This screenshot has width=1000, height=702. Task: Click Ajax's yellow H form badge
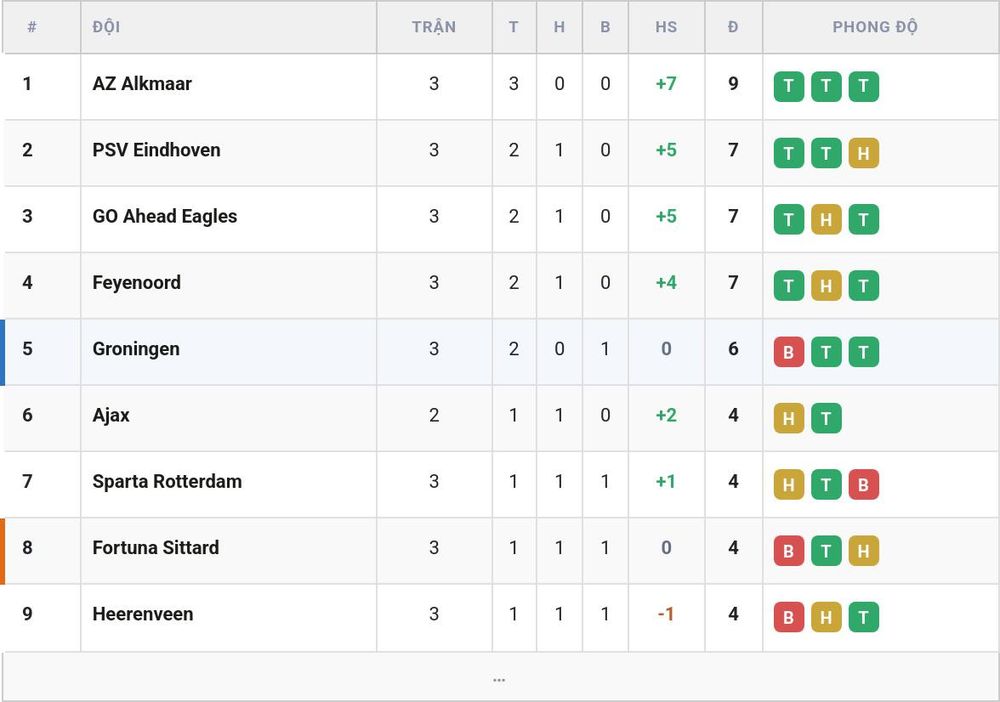point(788,418)
